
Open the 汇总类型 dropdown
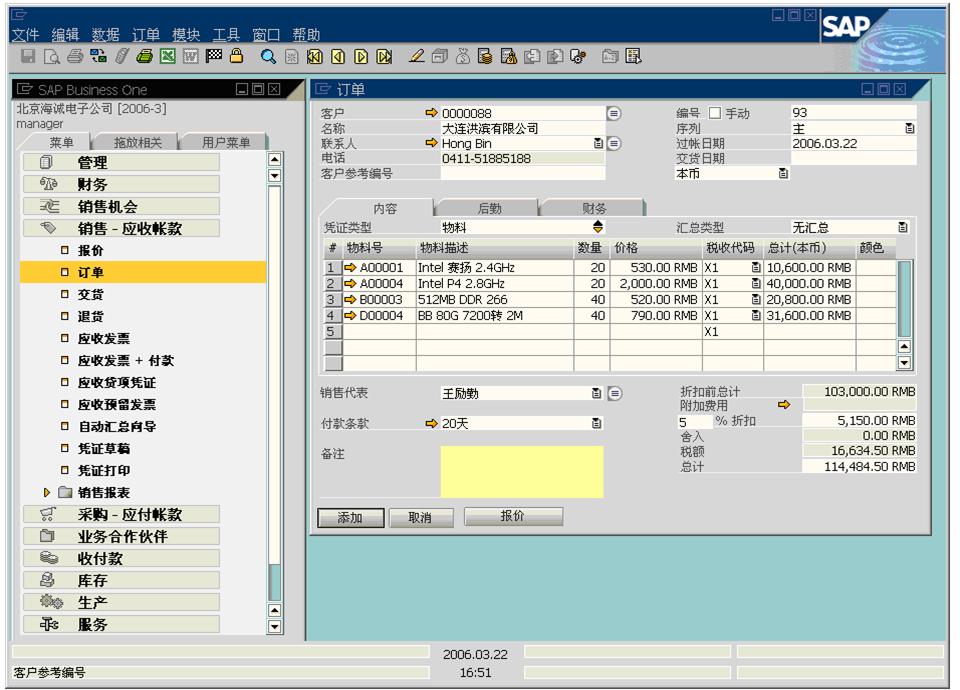pyautogui.click(x=902, y=227)
